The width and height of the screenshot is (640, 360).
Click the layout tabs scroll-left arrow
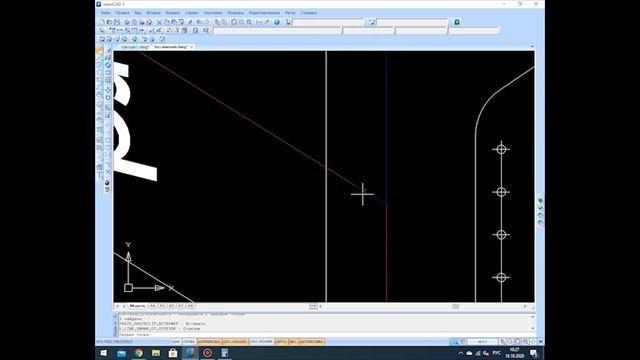pyautogui.click(x=118, y=306)
